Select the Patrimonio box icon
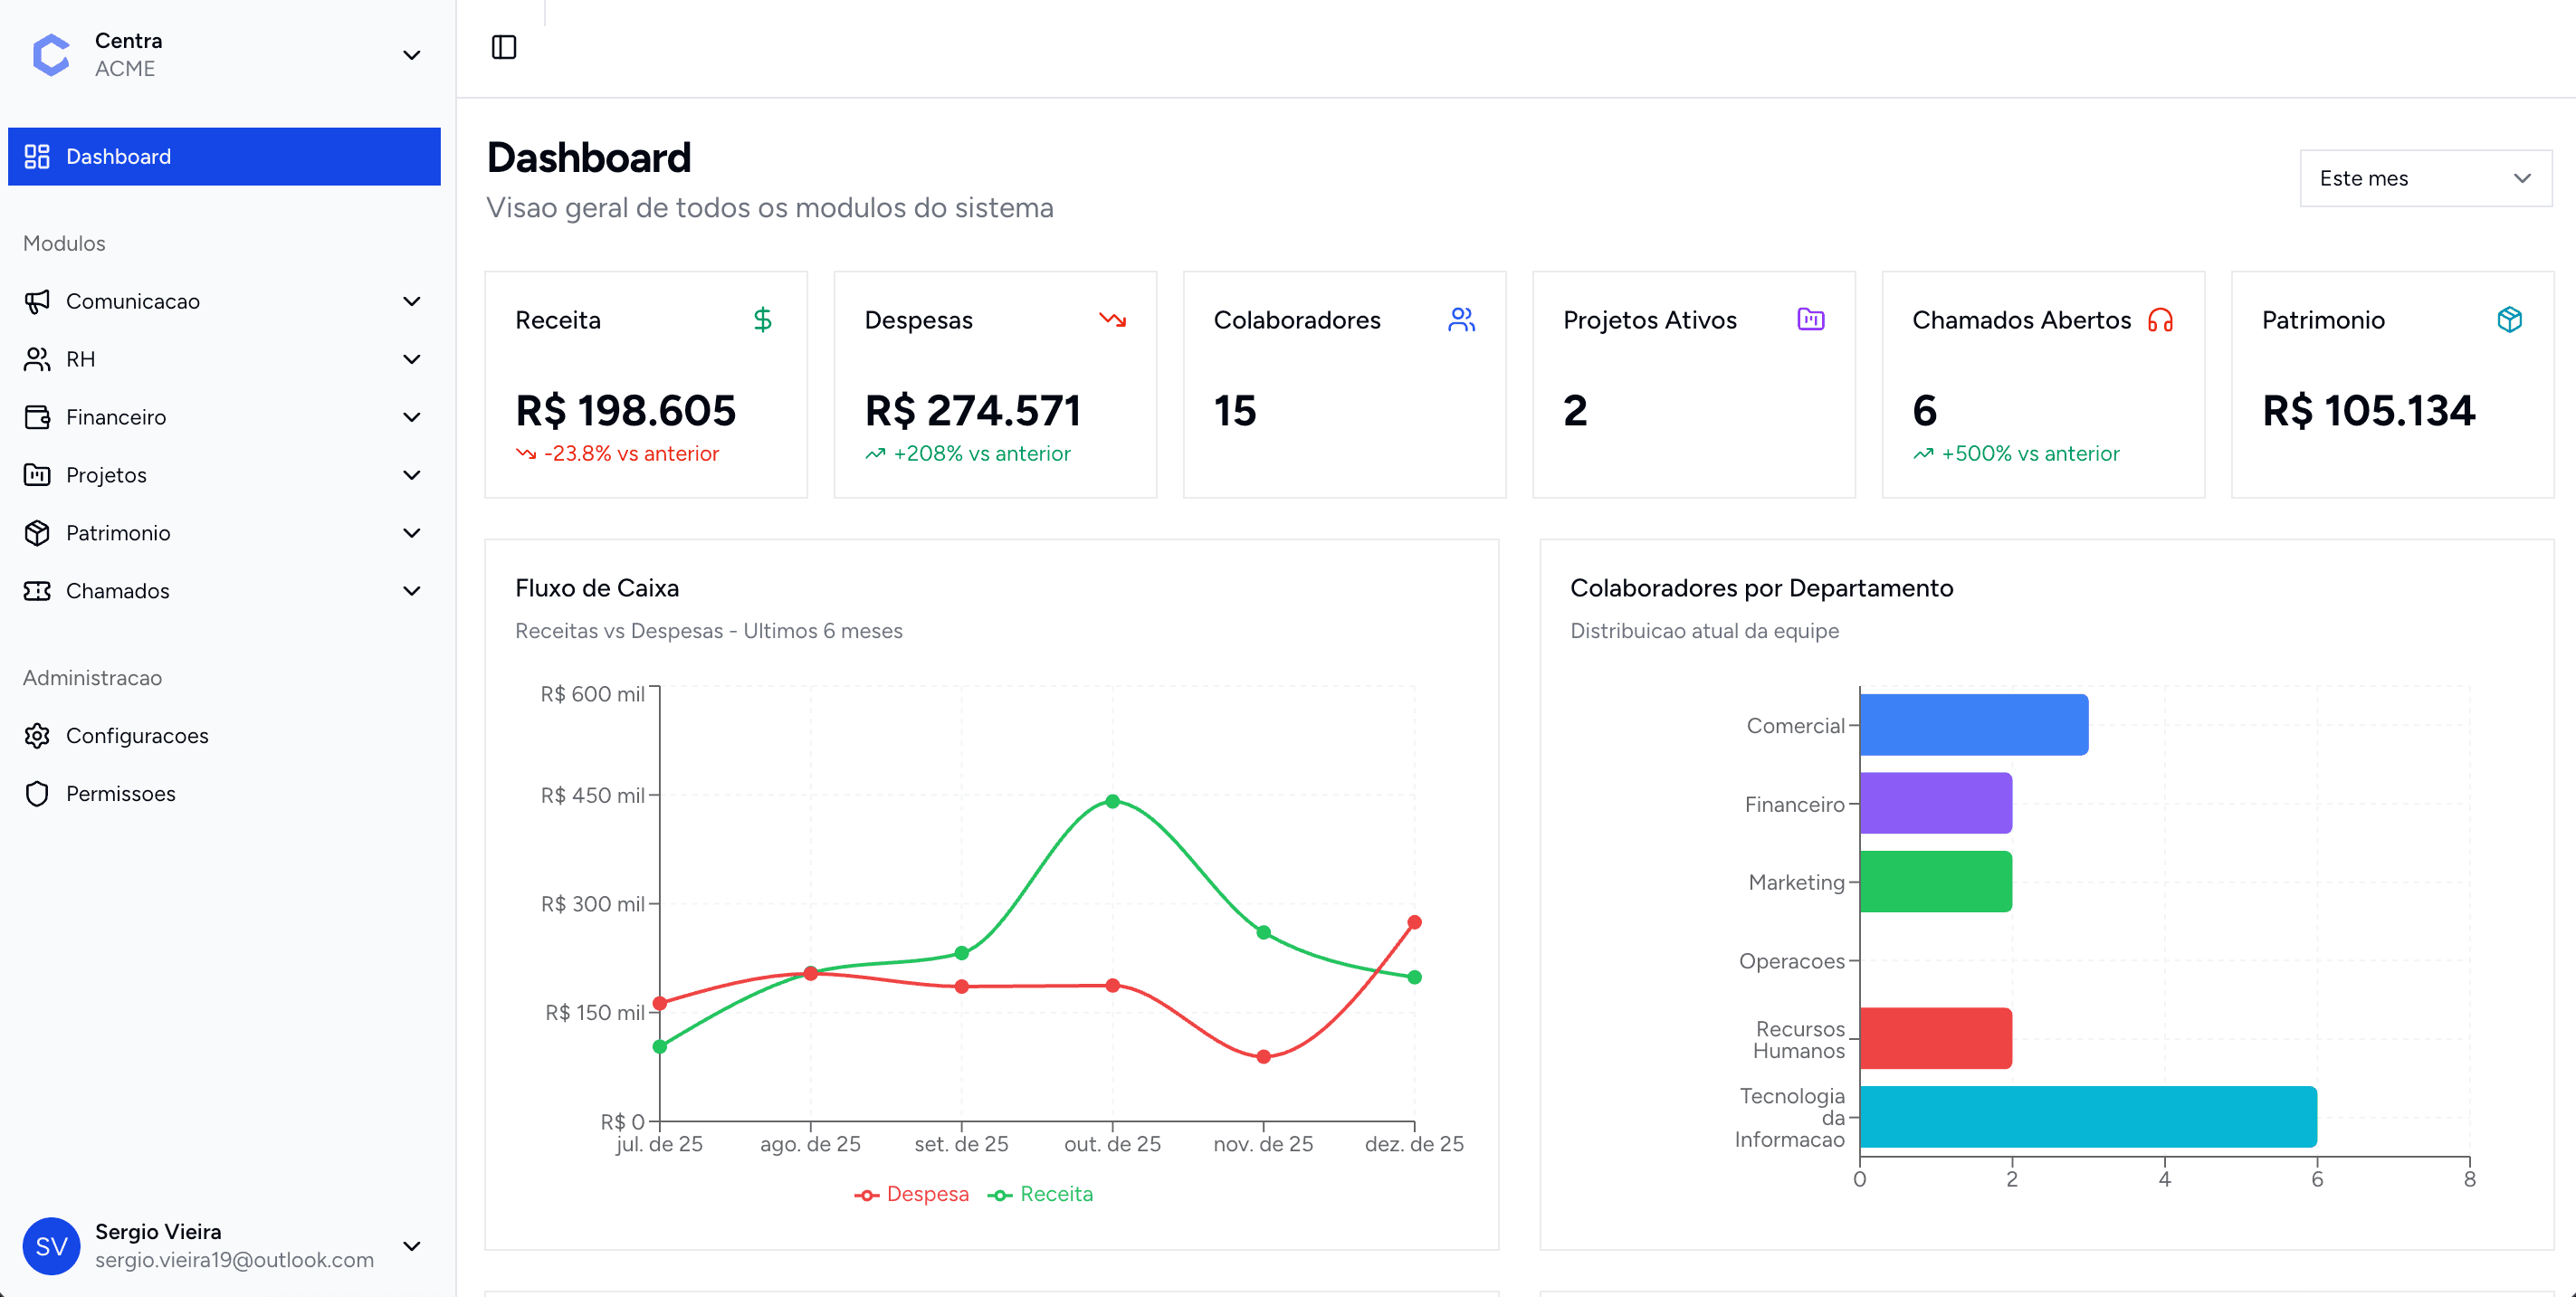The width and height of the screenshot is (2576, 1297). (x=37, y=533)
